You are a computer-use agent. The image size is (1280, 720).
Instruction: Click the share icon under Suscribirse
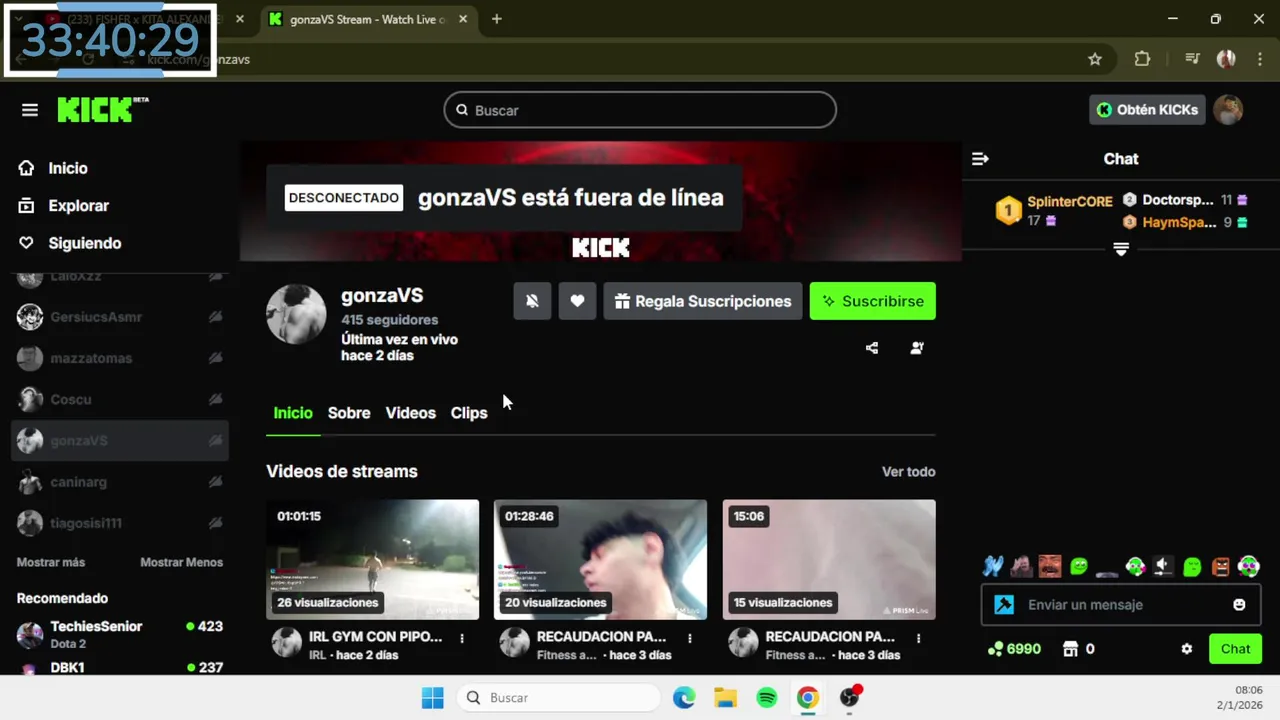click(872, 348)
